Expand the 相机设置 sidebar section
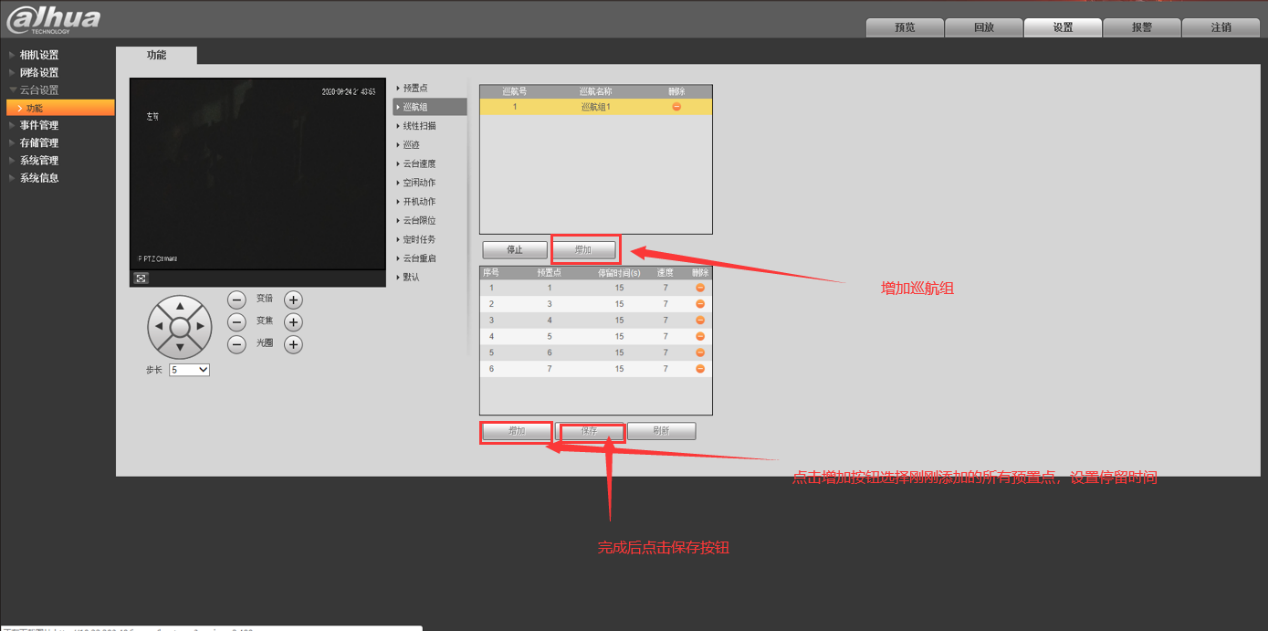 39,55
